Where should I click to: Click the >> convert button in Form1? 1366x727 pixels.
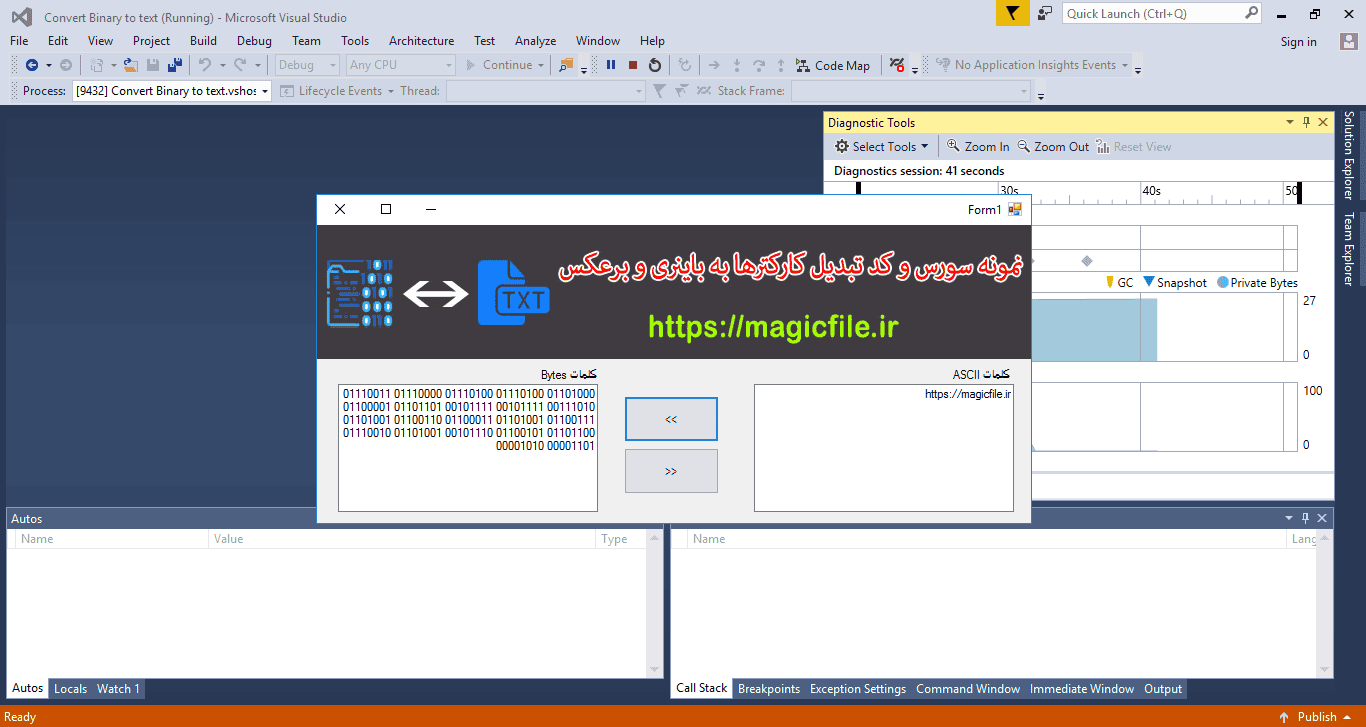click(x=671, y=471)
